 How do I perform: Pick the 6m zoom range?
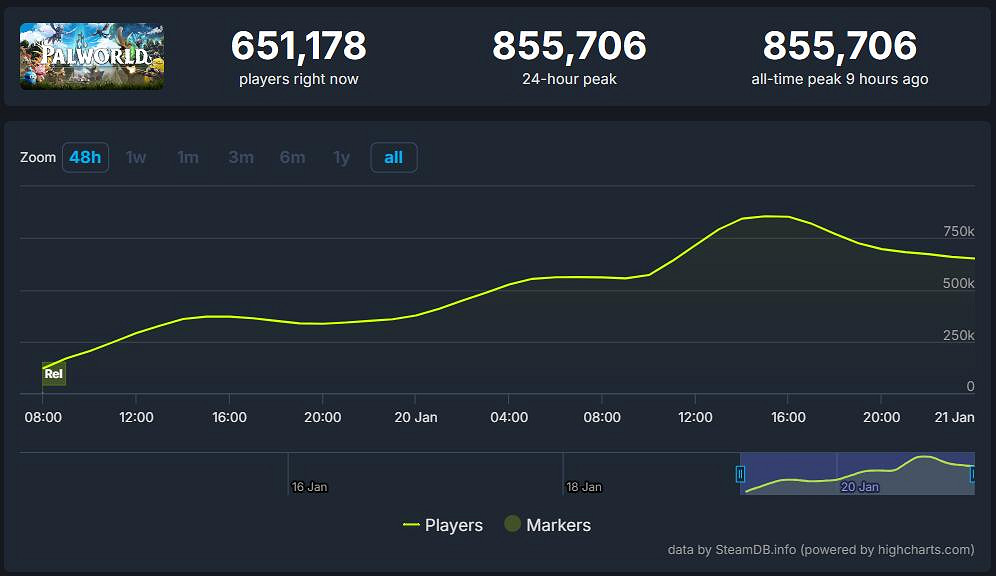click(x=292, y=157)
